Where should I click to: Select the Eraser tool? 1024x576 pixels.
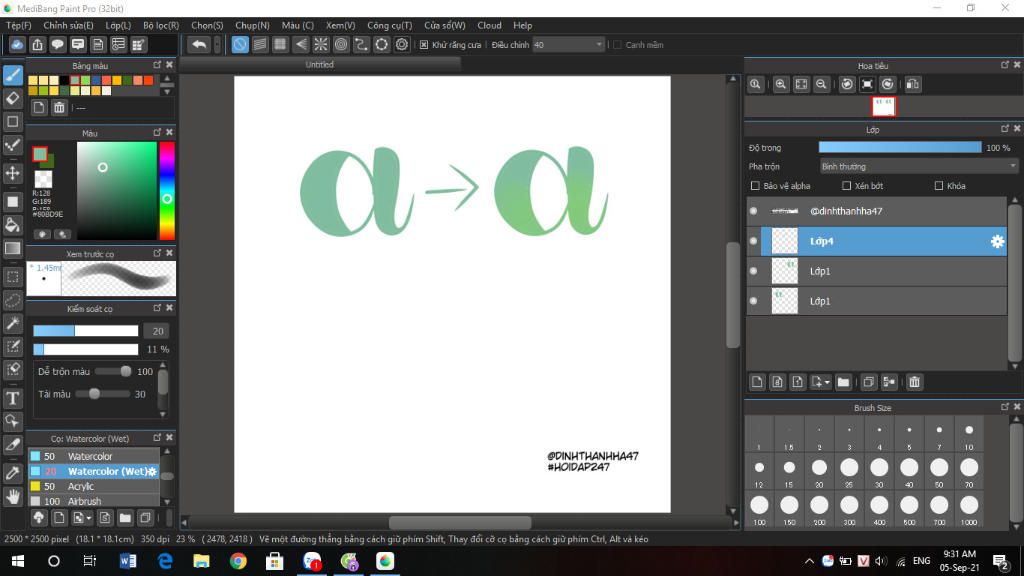(13, 99)
